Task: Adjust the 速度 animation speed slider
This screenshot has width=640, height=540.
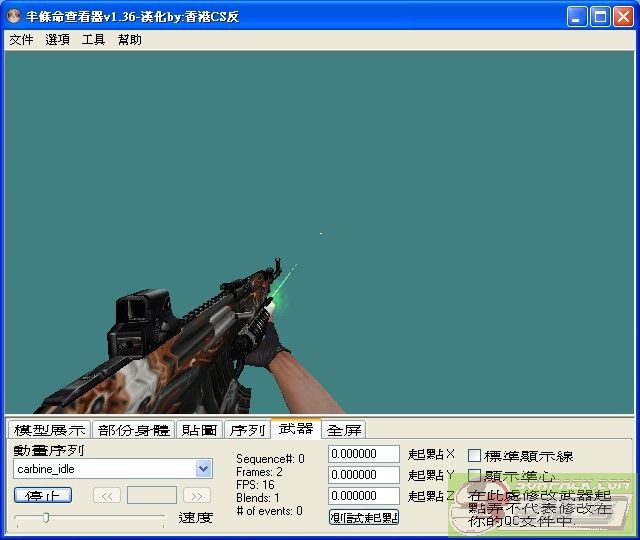Action: click(46, 517)
